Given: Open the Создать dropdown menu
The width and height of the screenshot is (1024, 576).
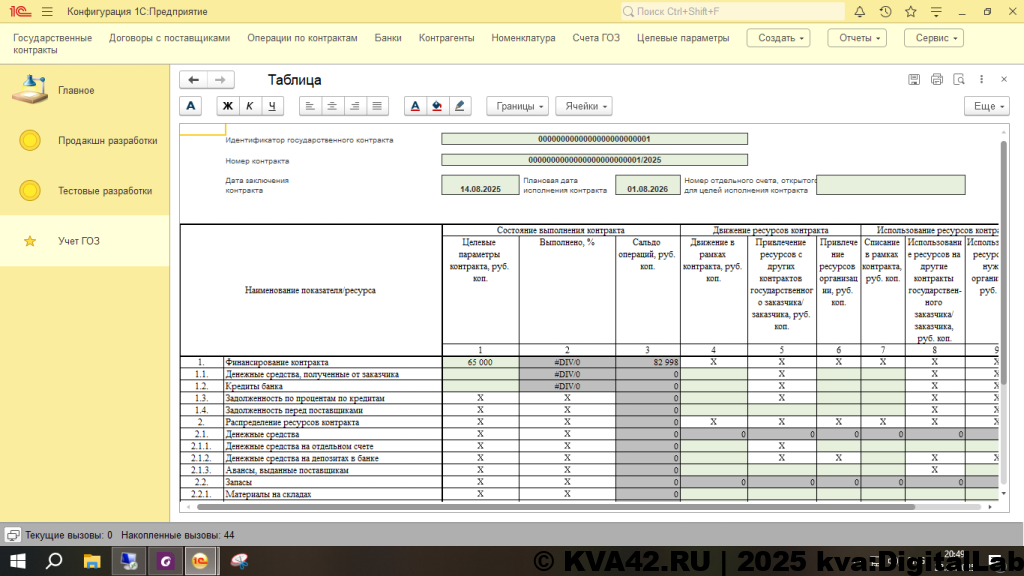Looking at the screenshot, I should 779,38.
